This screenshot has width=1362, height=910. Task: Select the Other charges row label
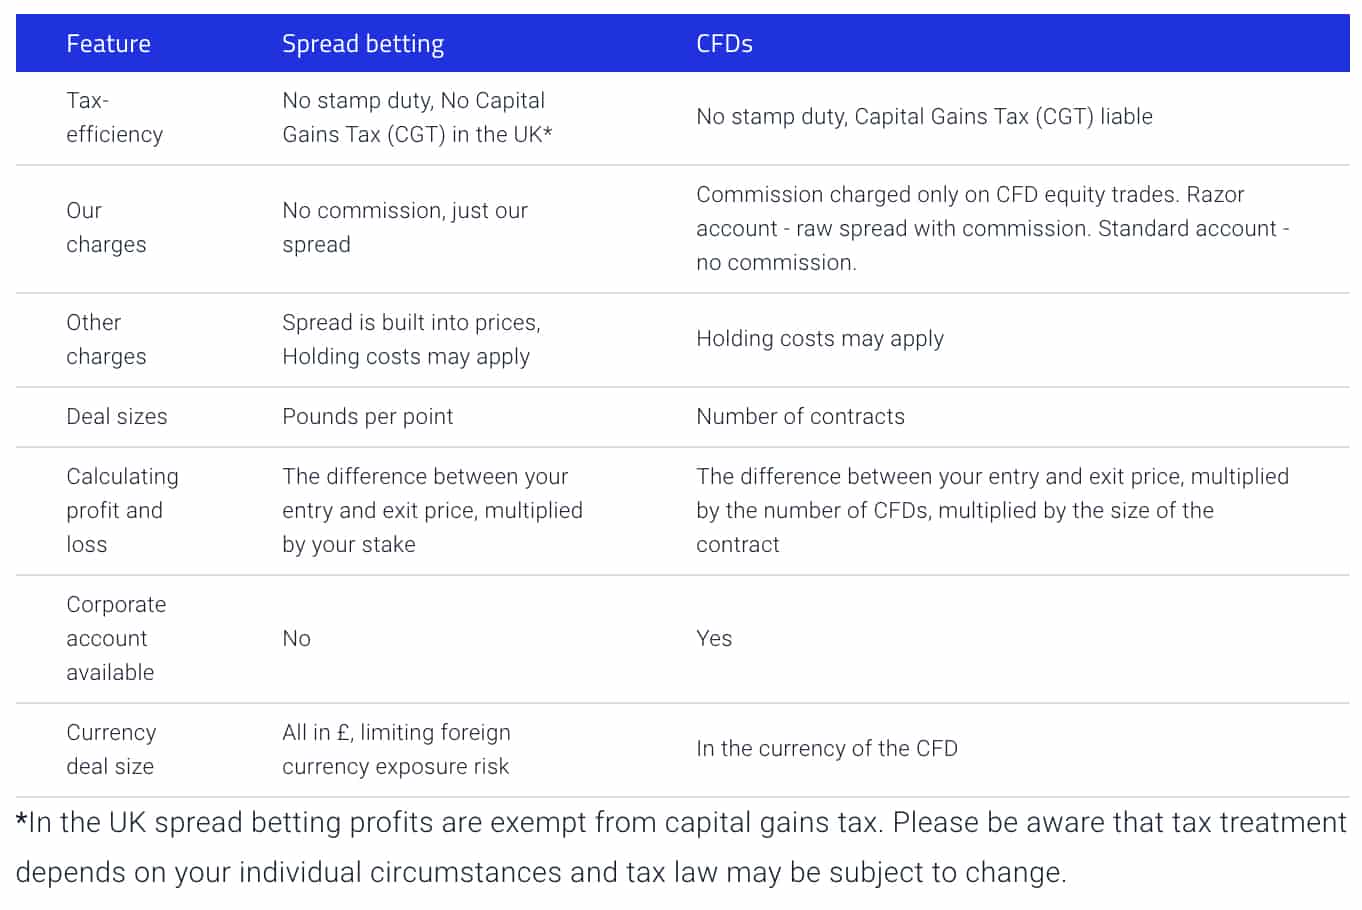tap(105, 340)
